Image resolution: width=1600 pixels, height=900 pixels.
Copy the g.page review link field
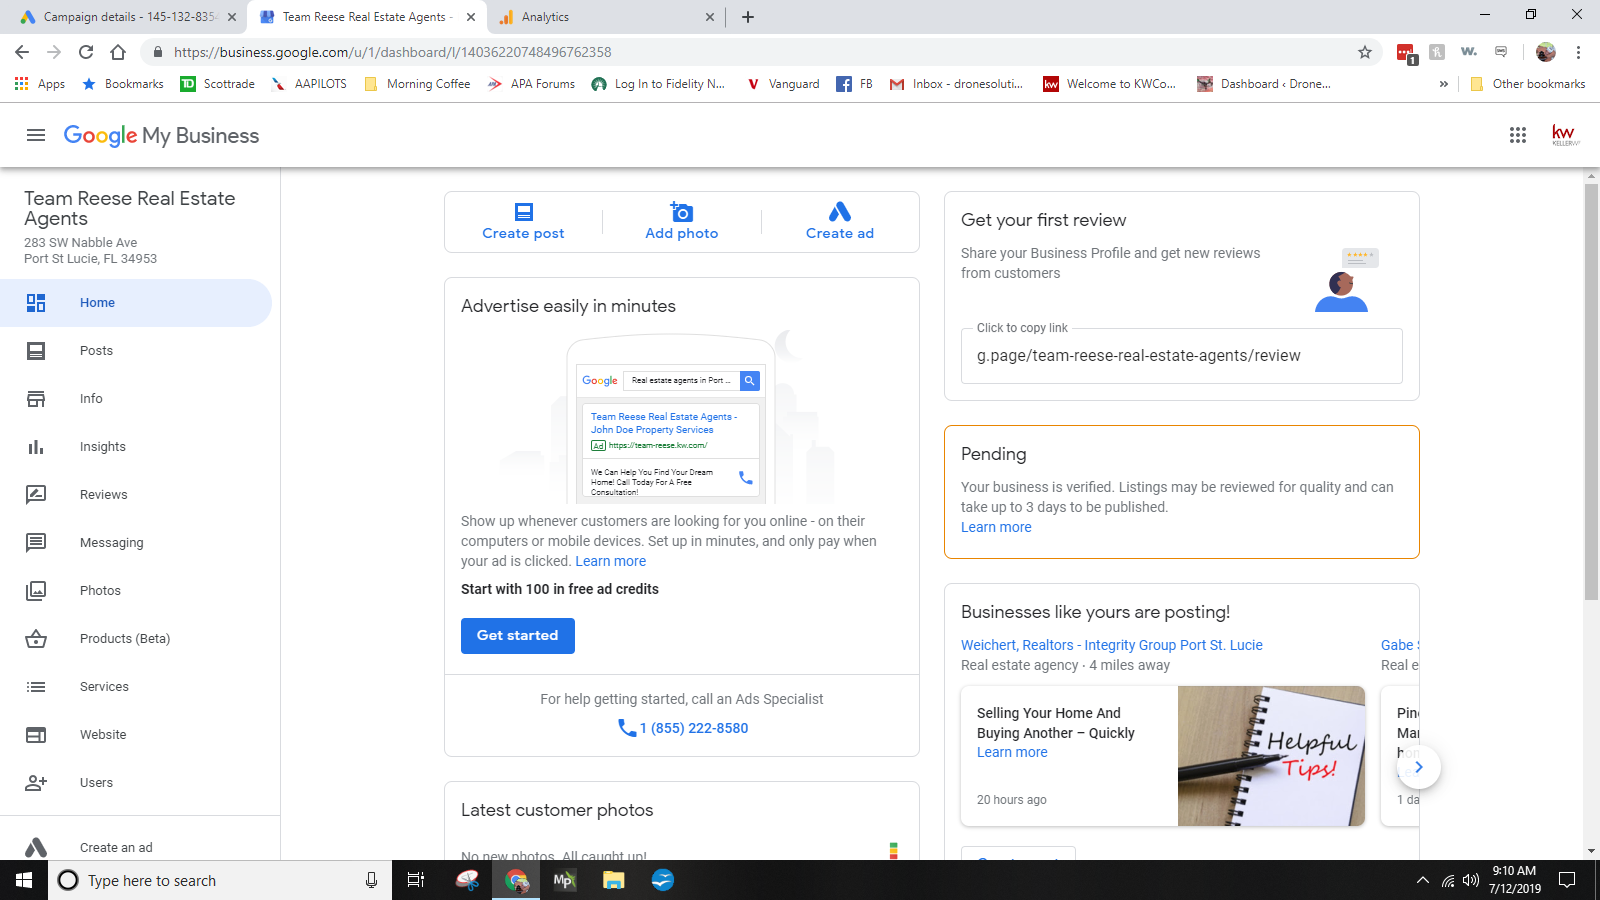pos(1182,356)
